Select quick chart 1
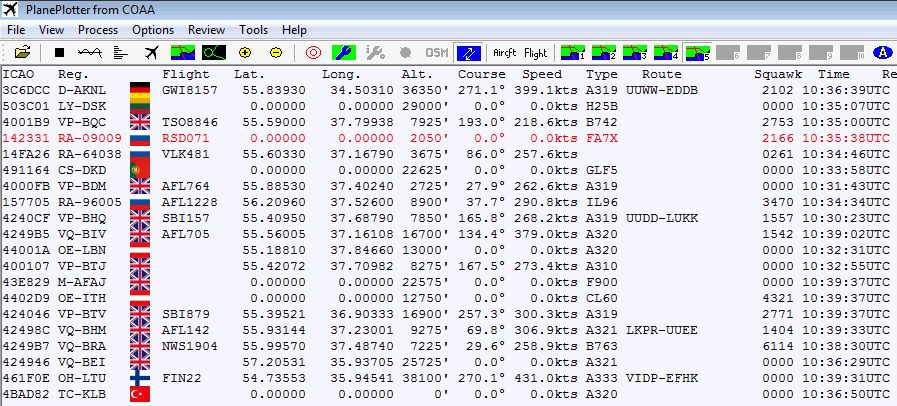 coord(573,53)
